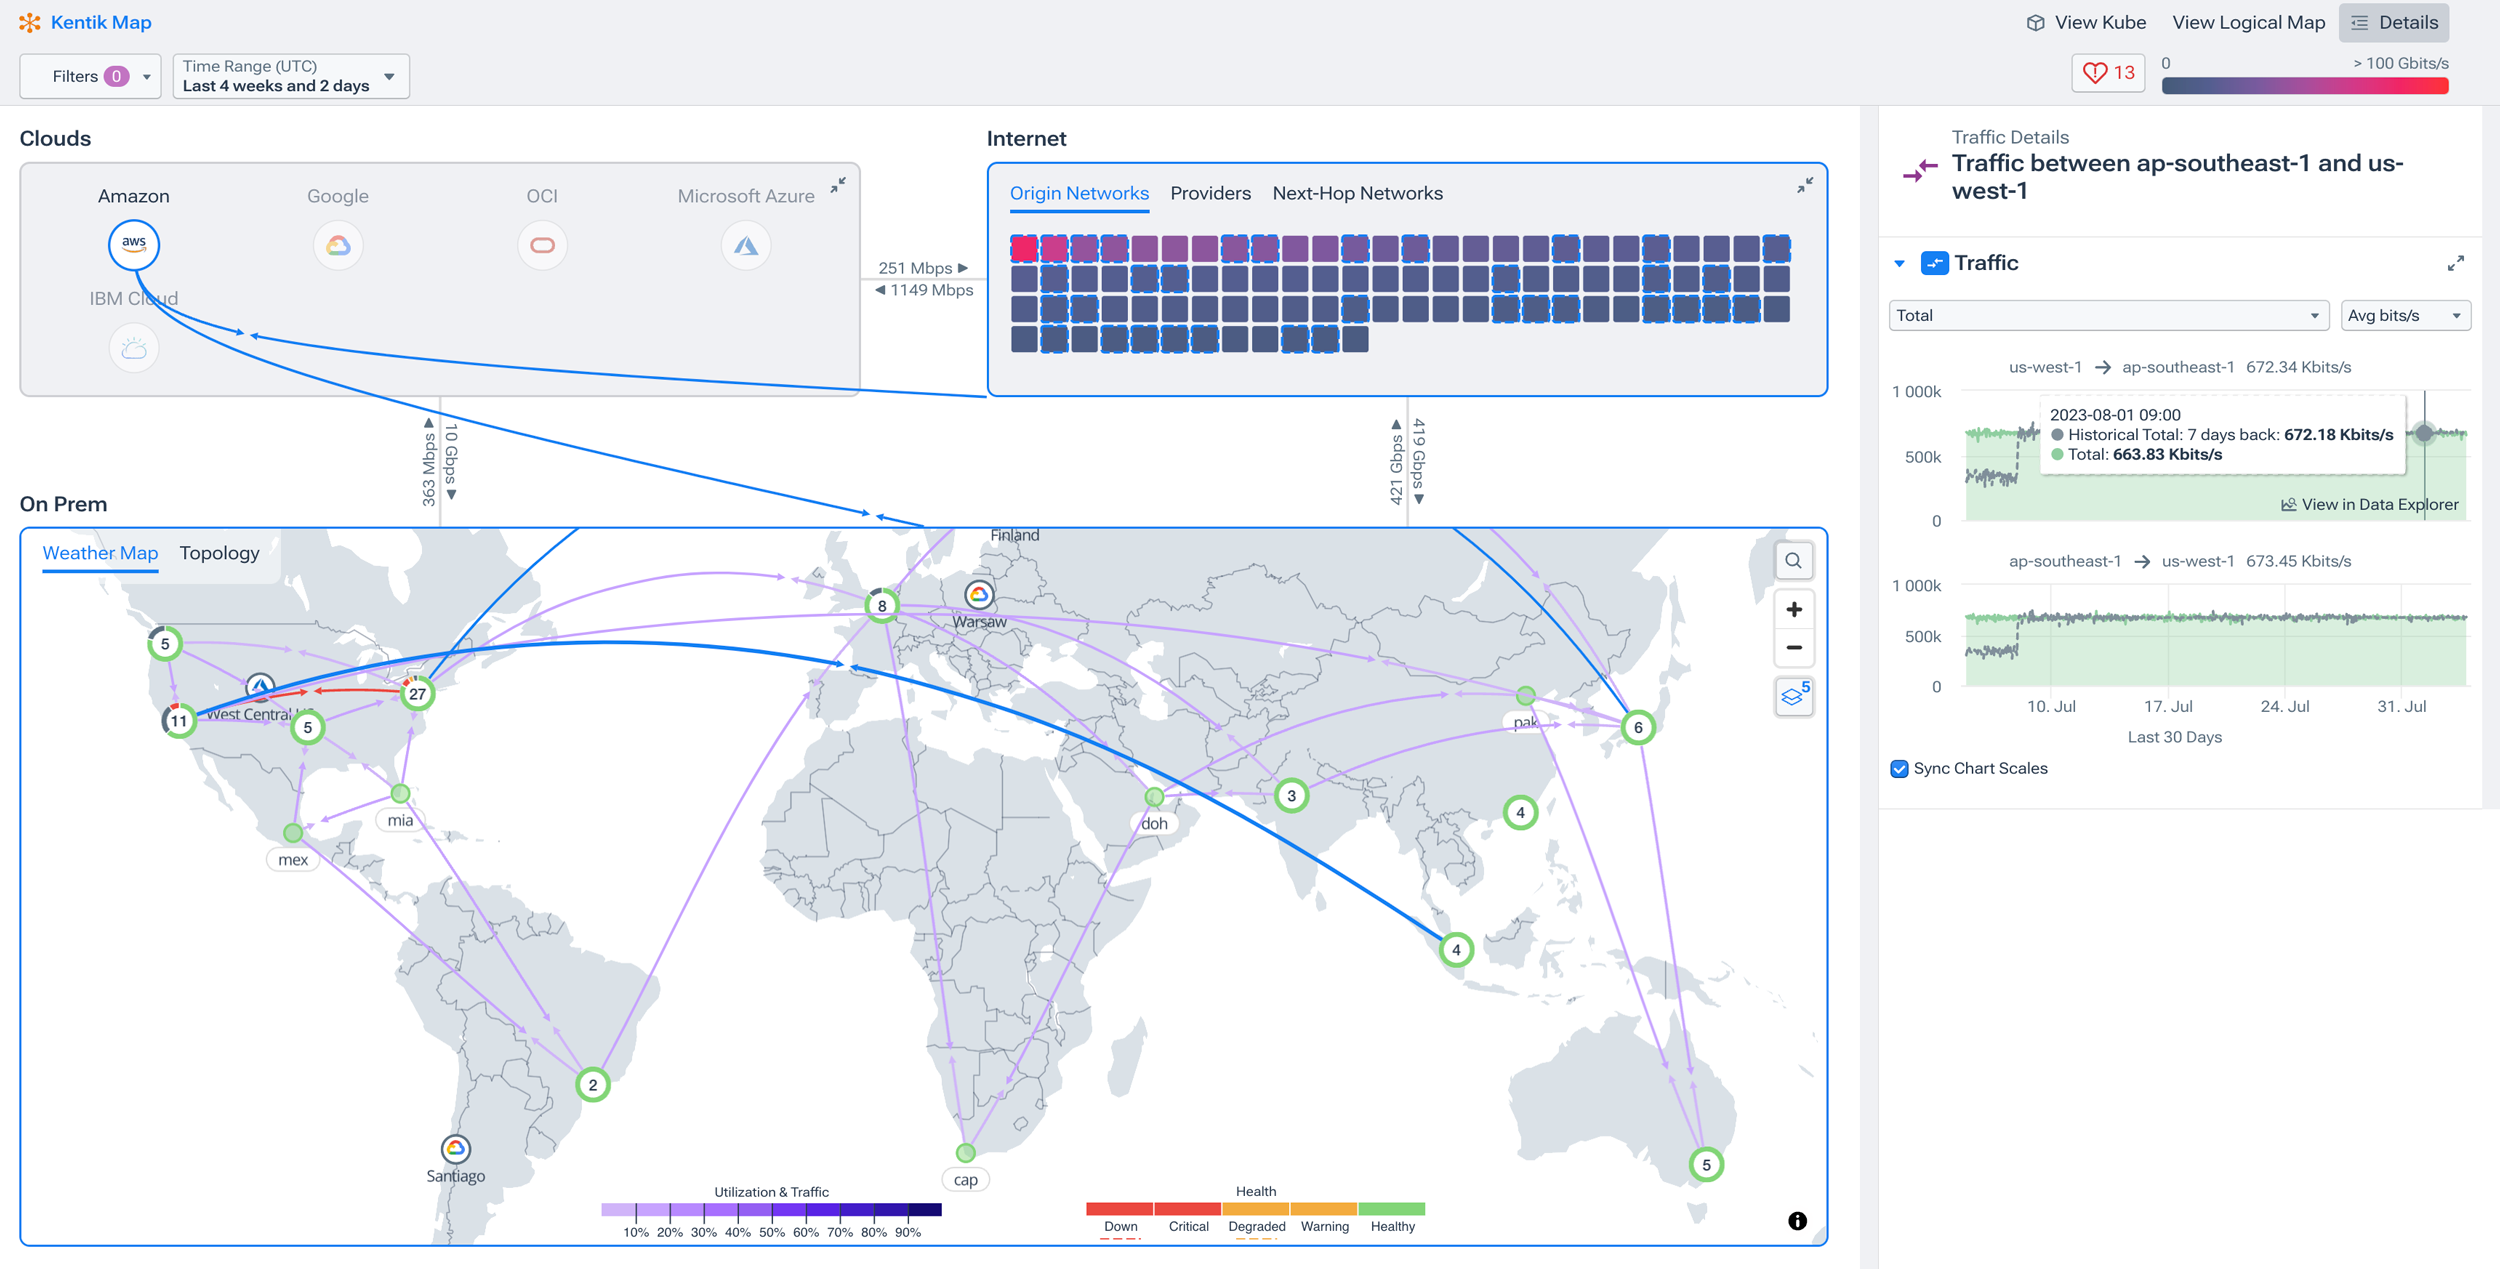Switch to the Providers tab
Image resolution: width=2500 pixels, height=1269 pixels.
(x=1210, y=193)
